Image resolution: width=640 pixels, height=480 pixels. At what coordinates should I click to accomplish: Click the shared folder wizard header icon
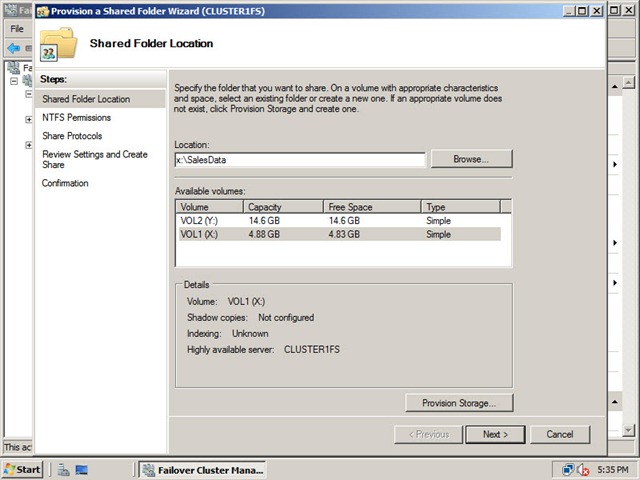click(x=58, y=44)
